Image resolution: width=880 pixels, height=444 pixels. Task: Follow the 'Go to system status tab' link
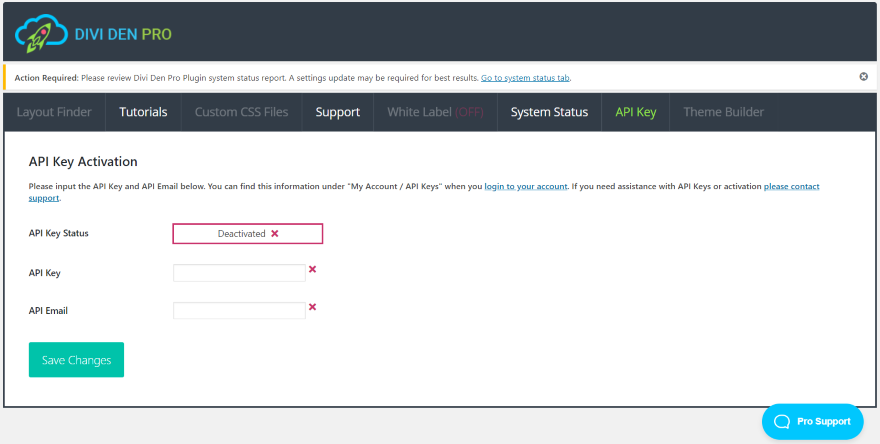pos(525,78)
